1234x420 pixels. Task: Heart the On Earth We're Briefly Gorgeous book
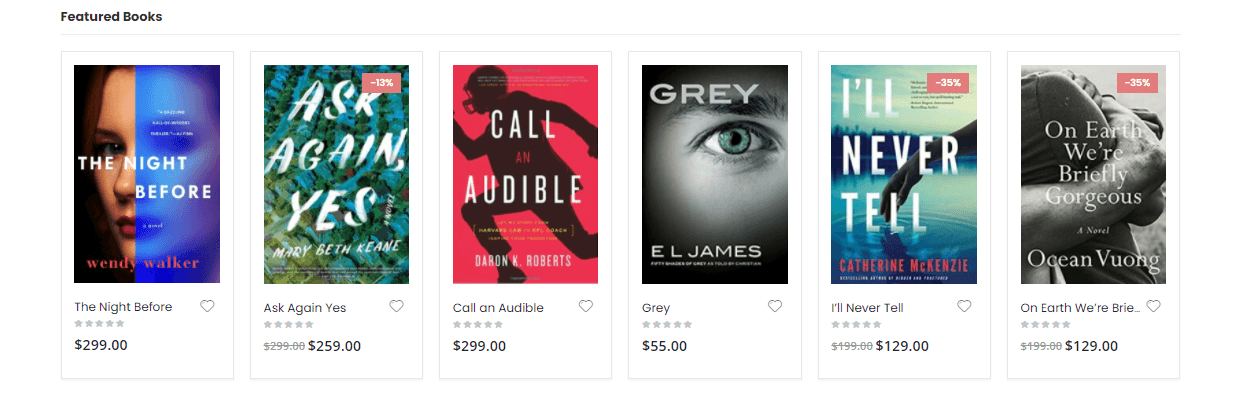coord(1153,306)
